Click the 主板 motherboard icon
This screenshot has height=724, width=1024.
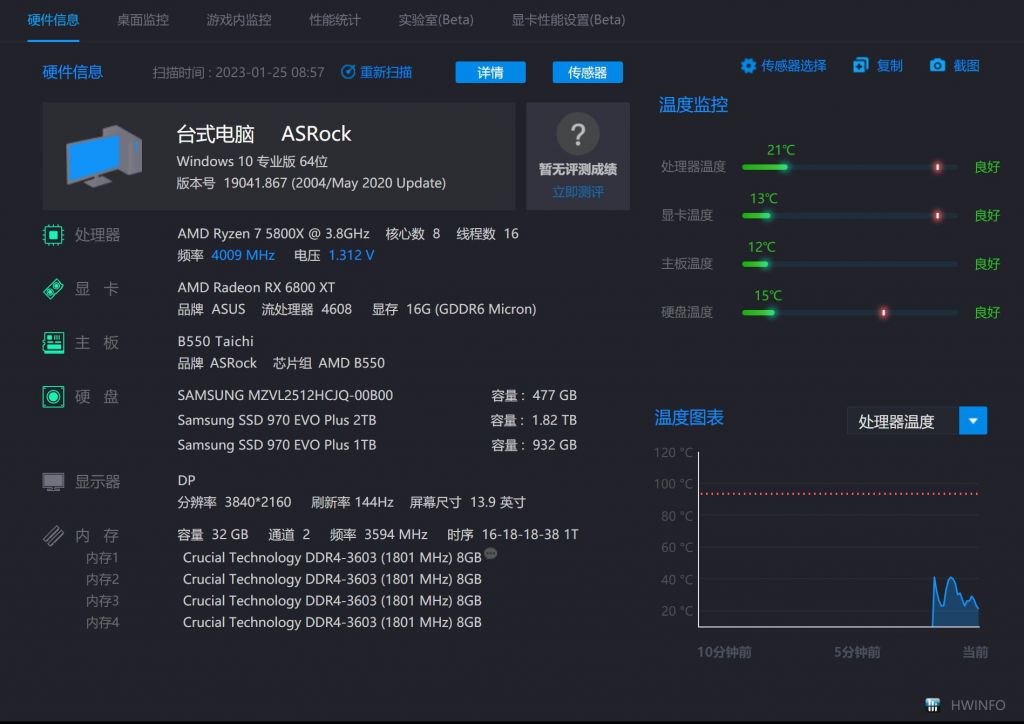(54, 343)
